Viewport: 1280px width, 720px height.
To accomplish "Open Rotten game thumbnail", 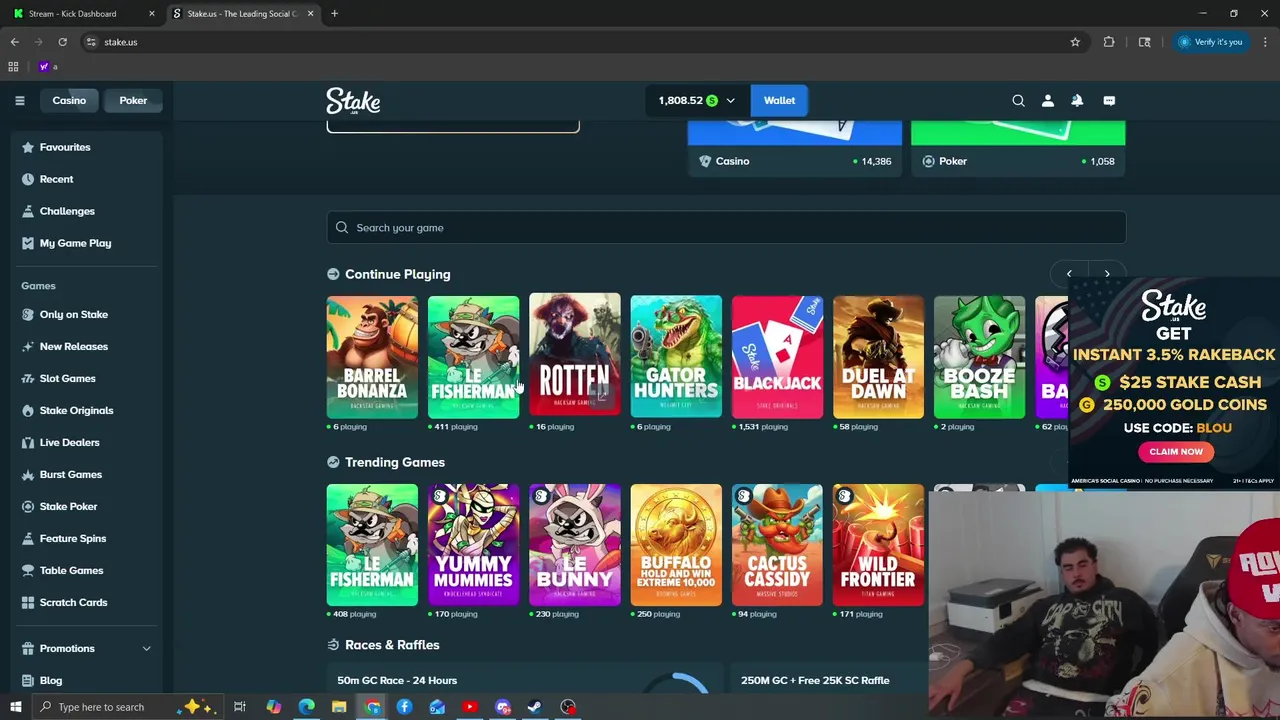I will [x=574, y=355].
